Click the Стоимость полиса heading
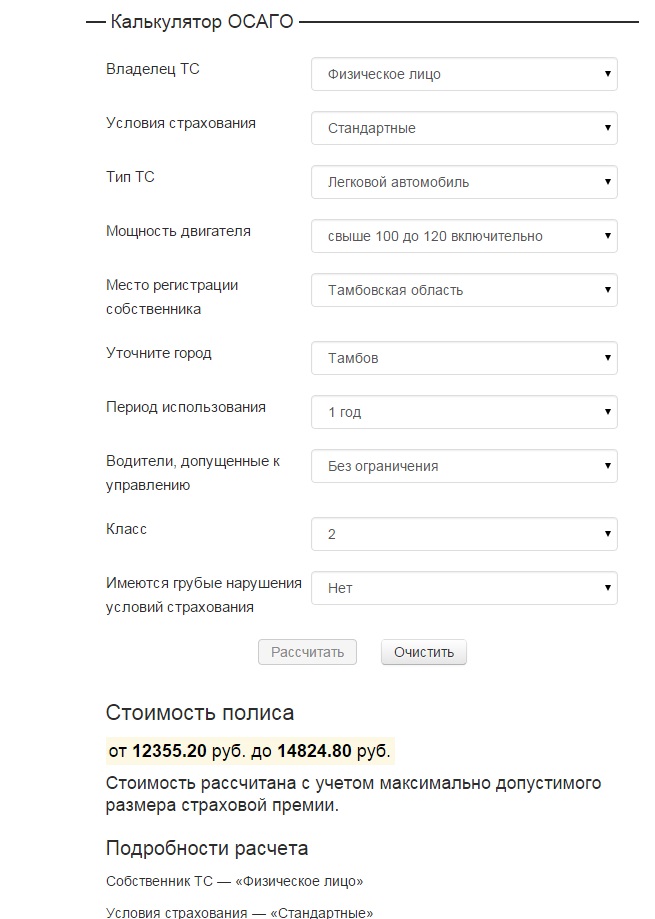 (x=200, y=713)
